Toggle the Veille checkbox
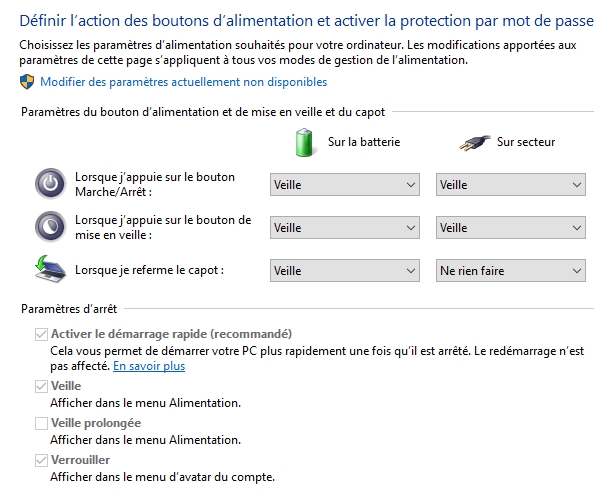Screen dimensions: 616x499 tap(41, 386)
